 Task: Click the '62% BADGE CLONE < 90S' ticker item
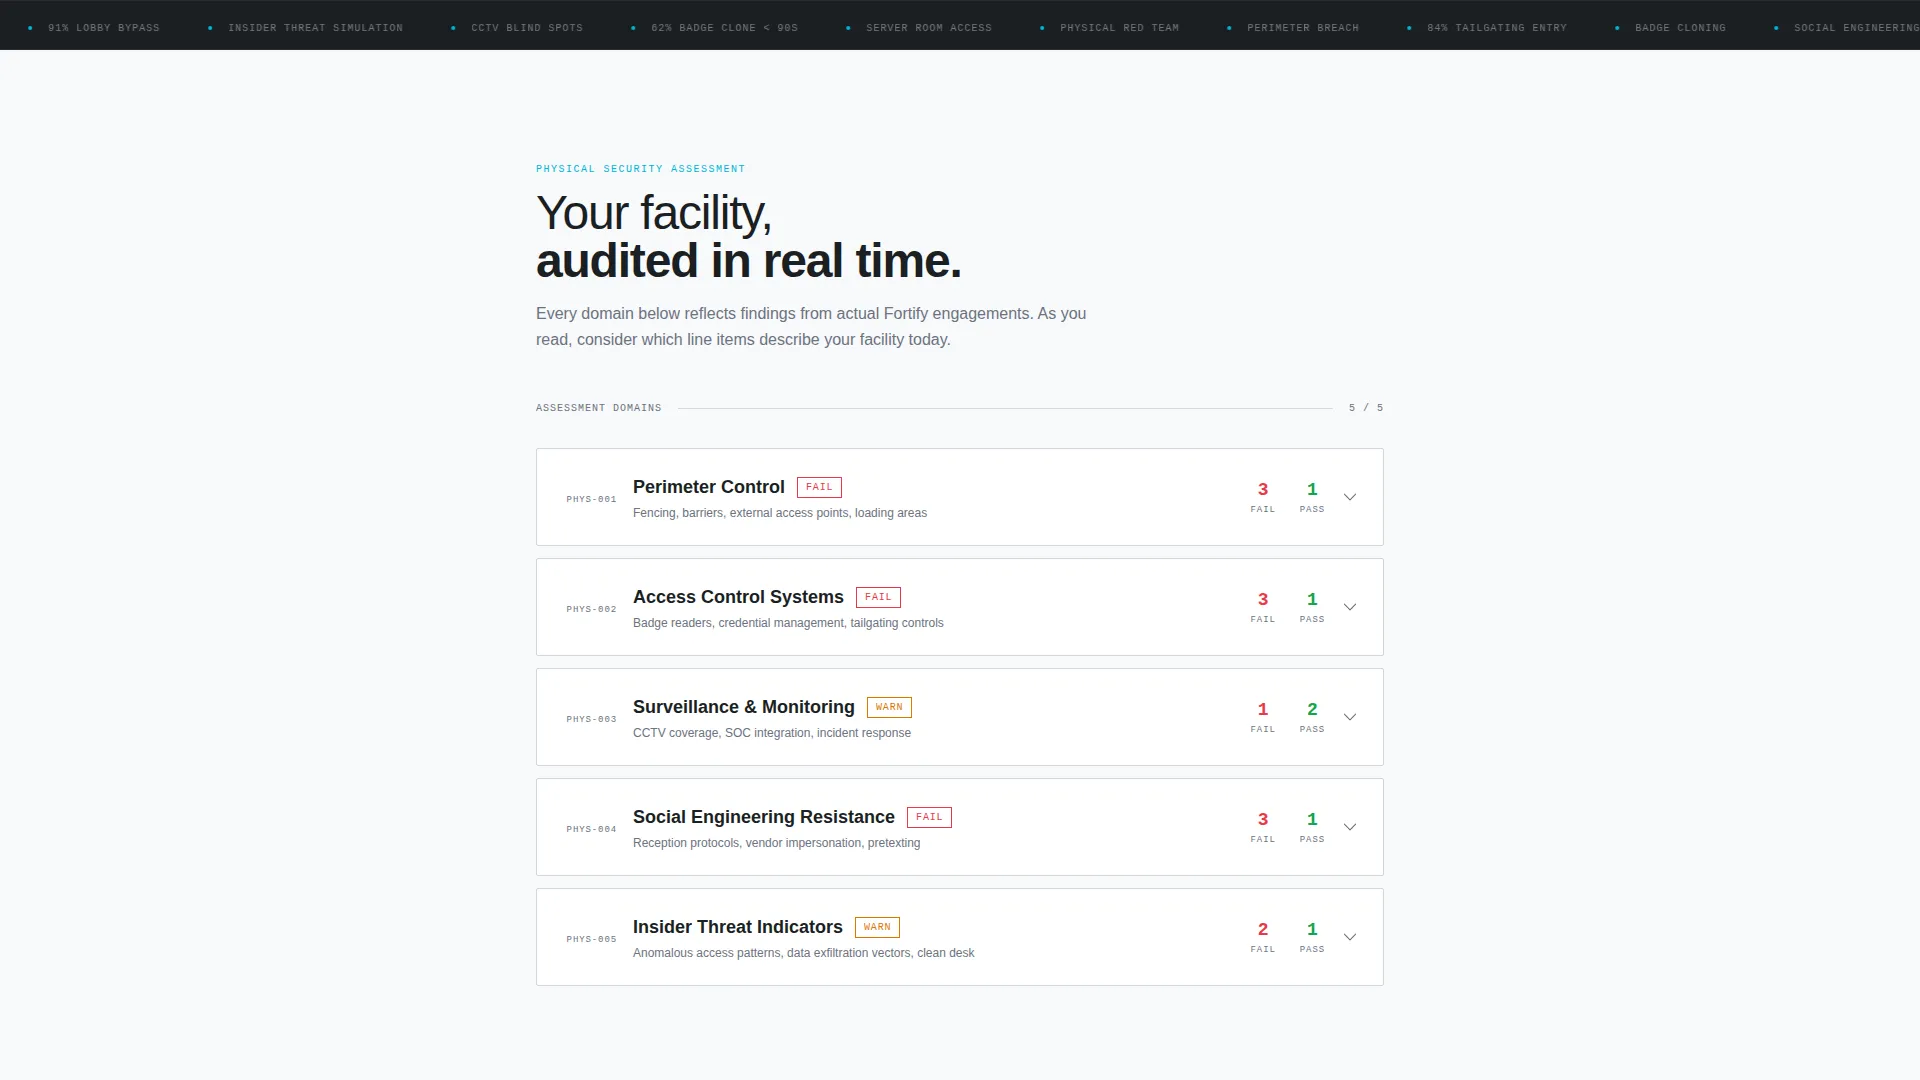(724, 28)
